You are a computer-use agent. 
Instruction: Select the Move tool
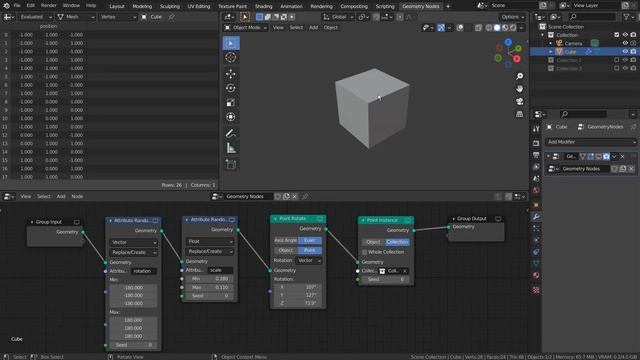click(x=231, y=74)
